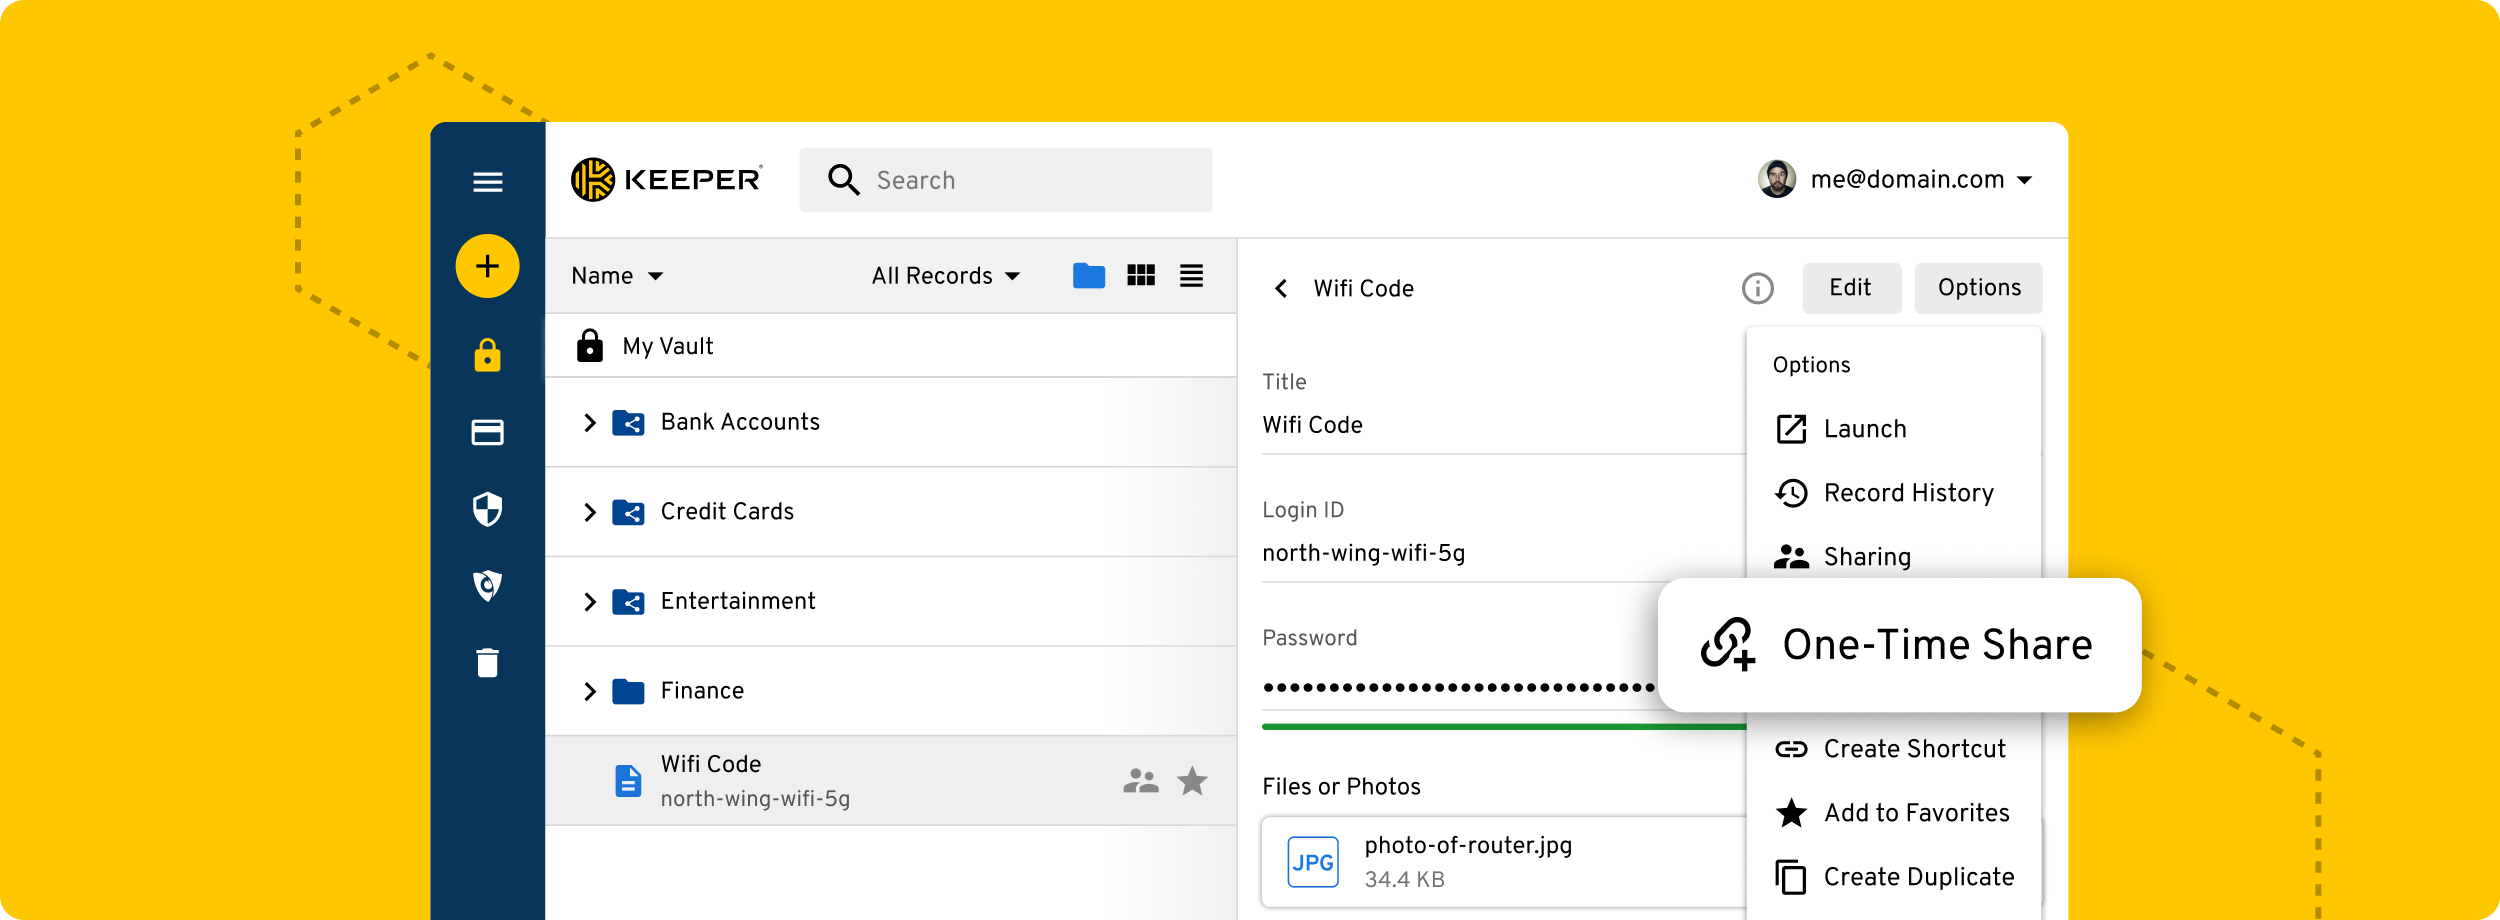Open Security Audit shield icon in sidebar
The width and height of the screenshot is (2500, 920).
tap(487, 510)
